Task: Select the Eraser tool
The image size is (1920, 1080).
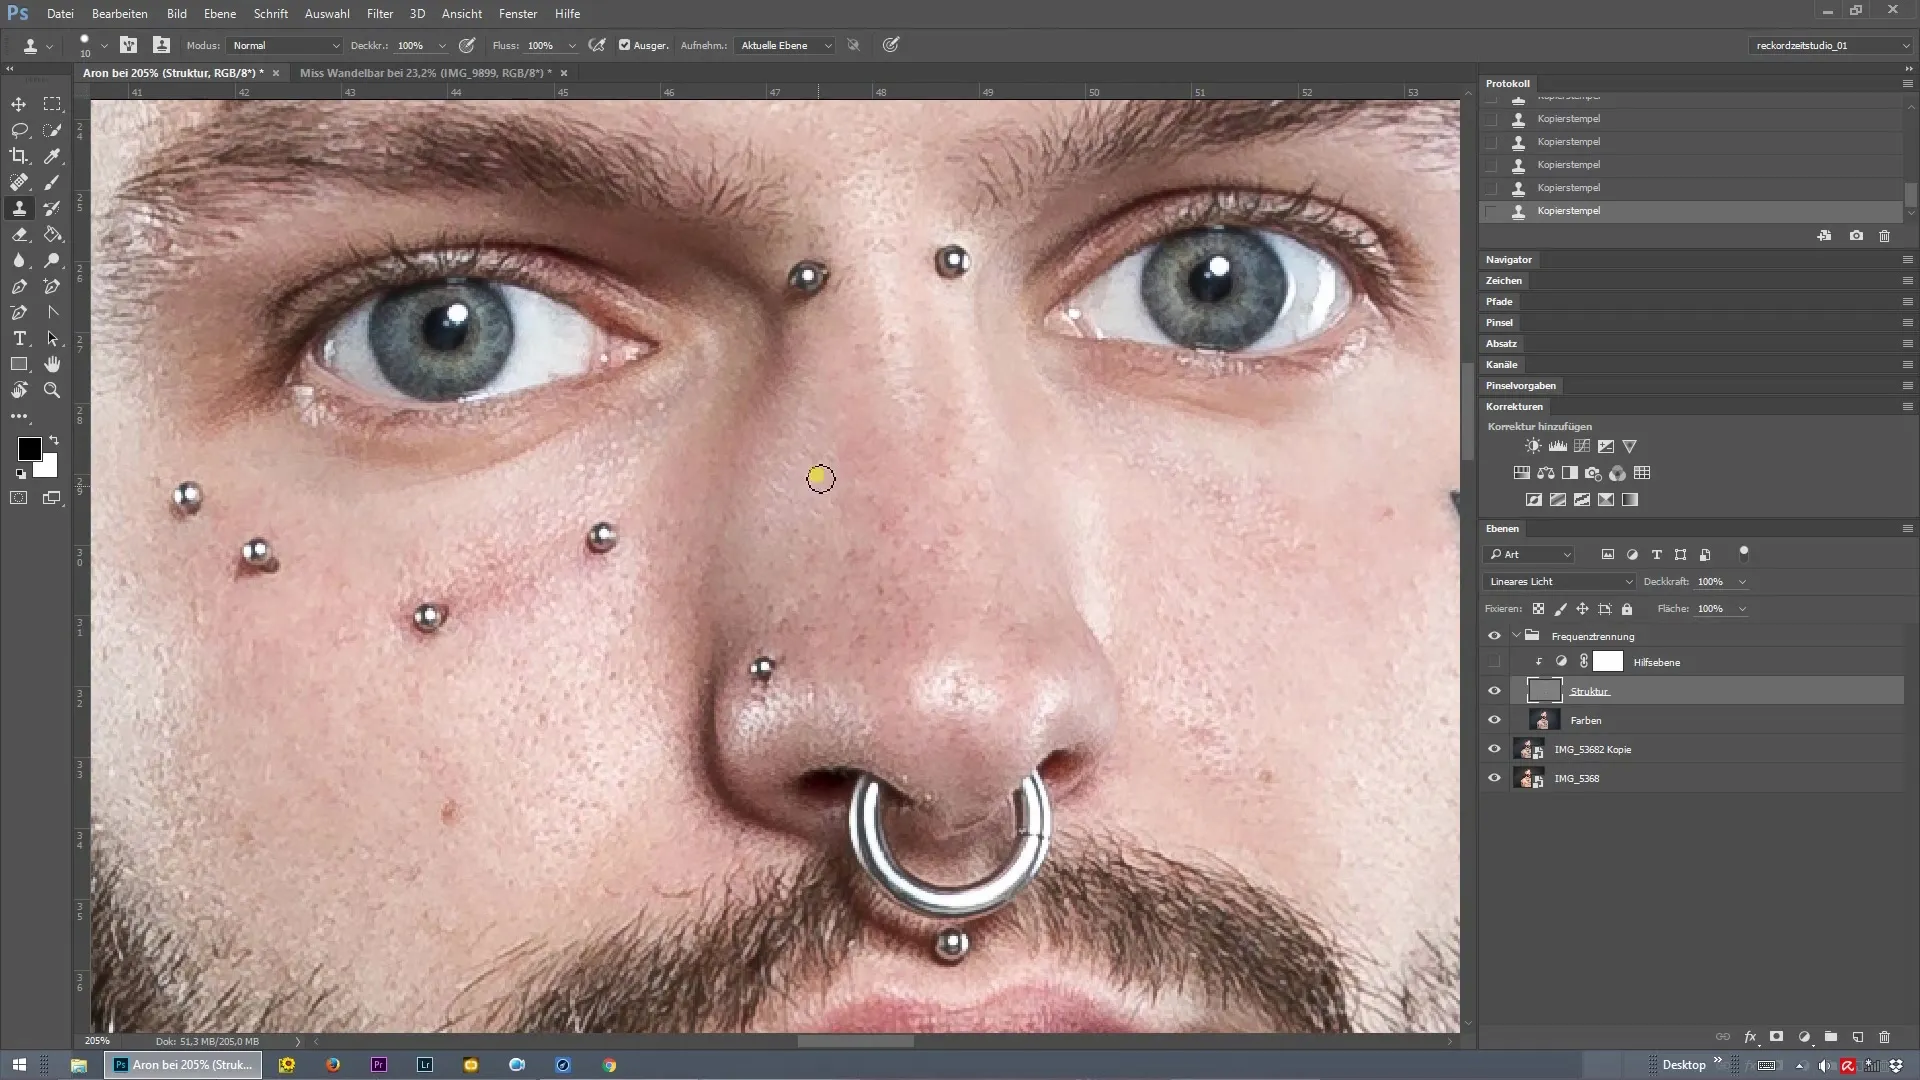Action: point(19,234)
